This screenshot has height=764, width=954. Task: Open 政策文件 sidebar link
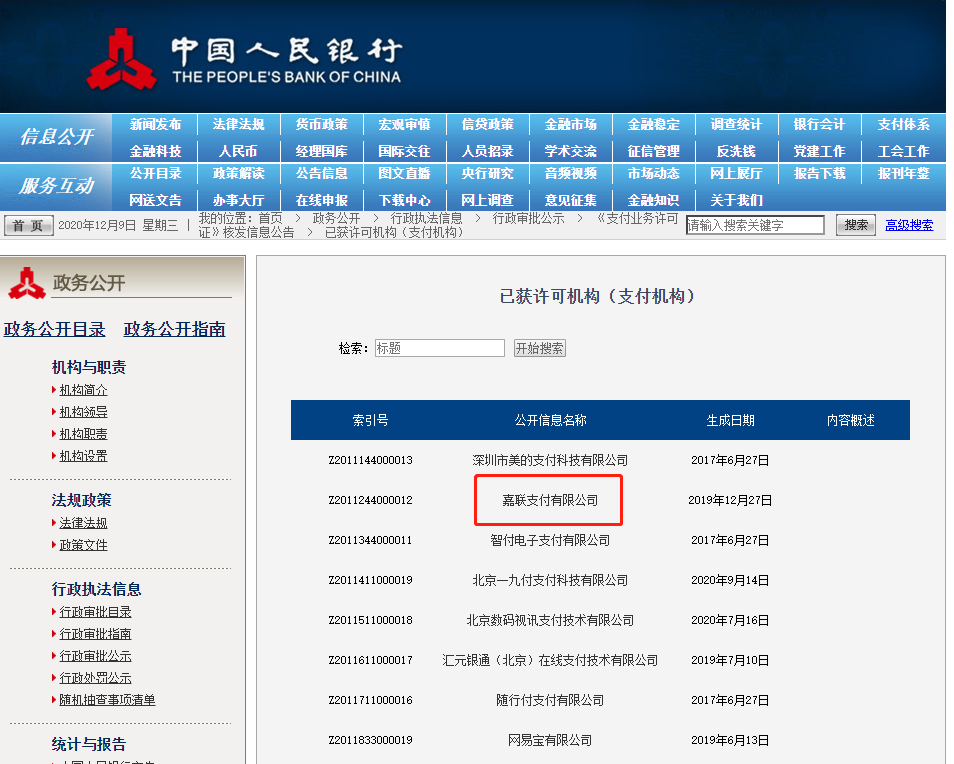[x=83, y=545]
